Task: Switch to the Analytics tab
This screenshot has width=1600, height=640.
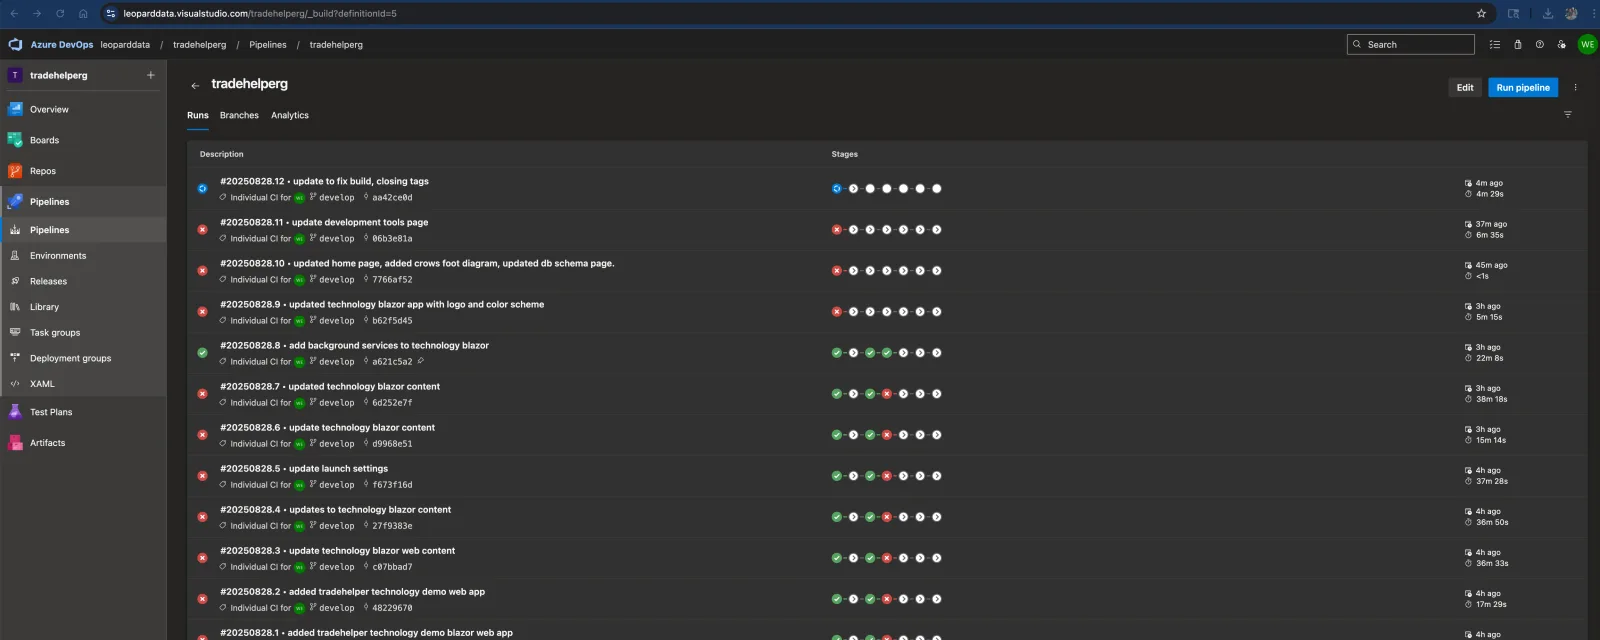Action: 290,115
